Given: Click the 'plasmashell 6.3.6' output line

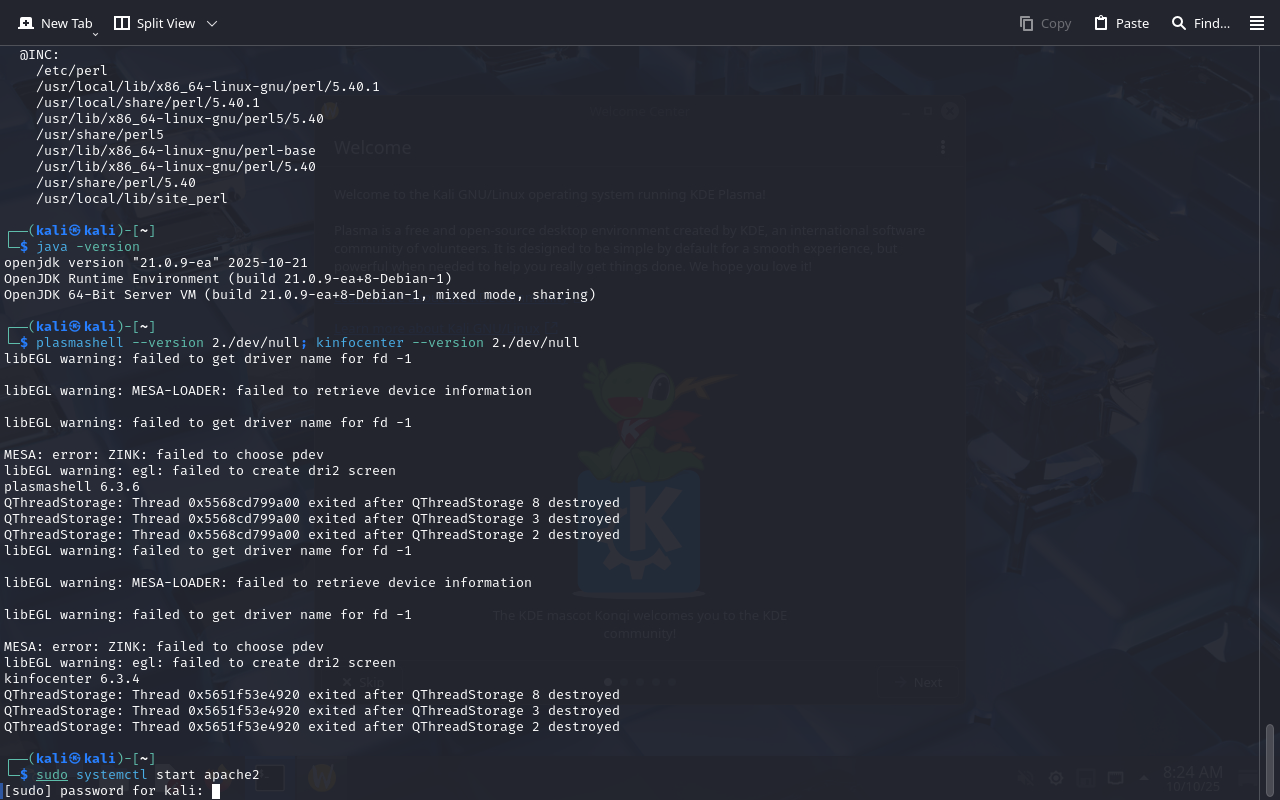Looking at the screenshot, I should point(72,487).
